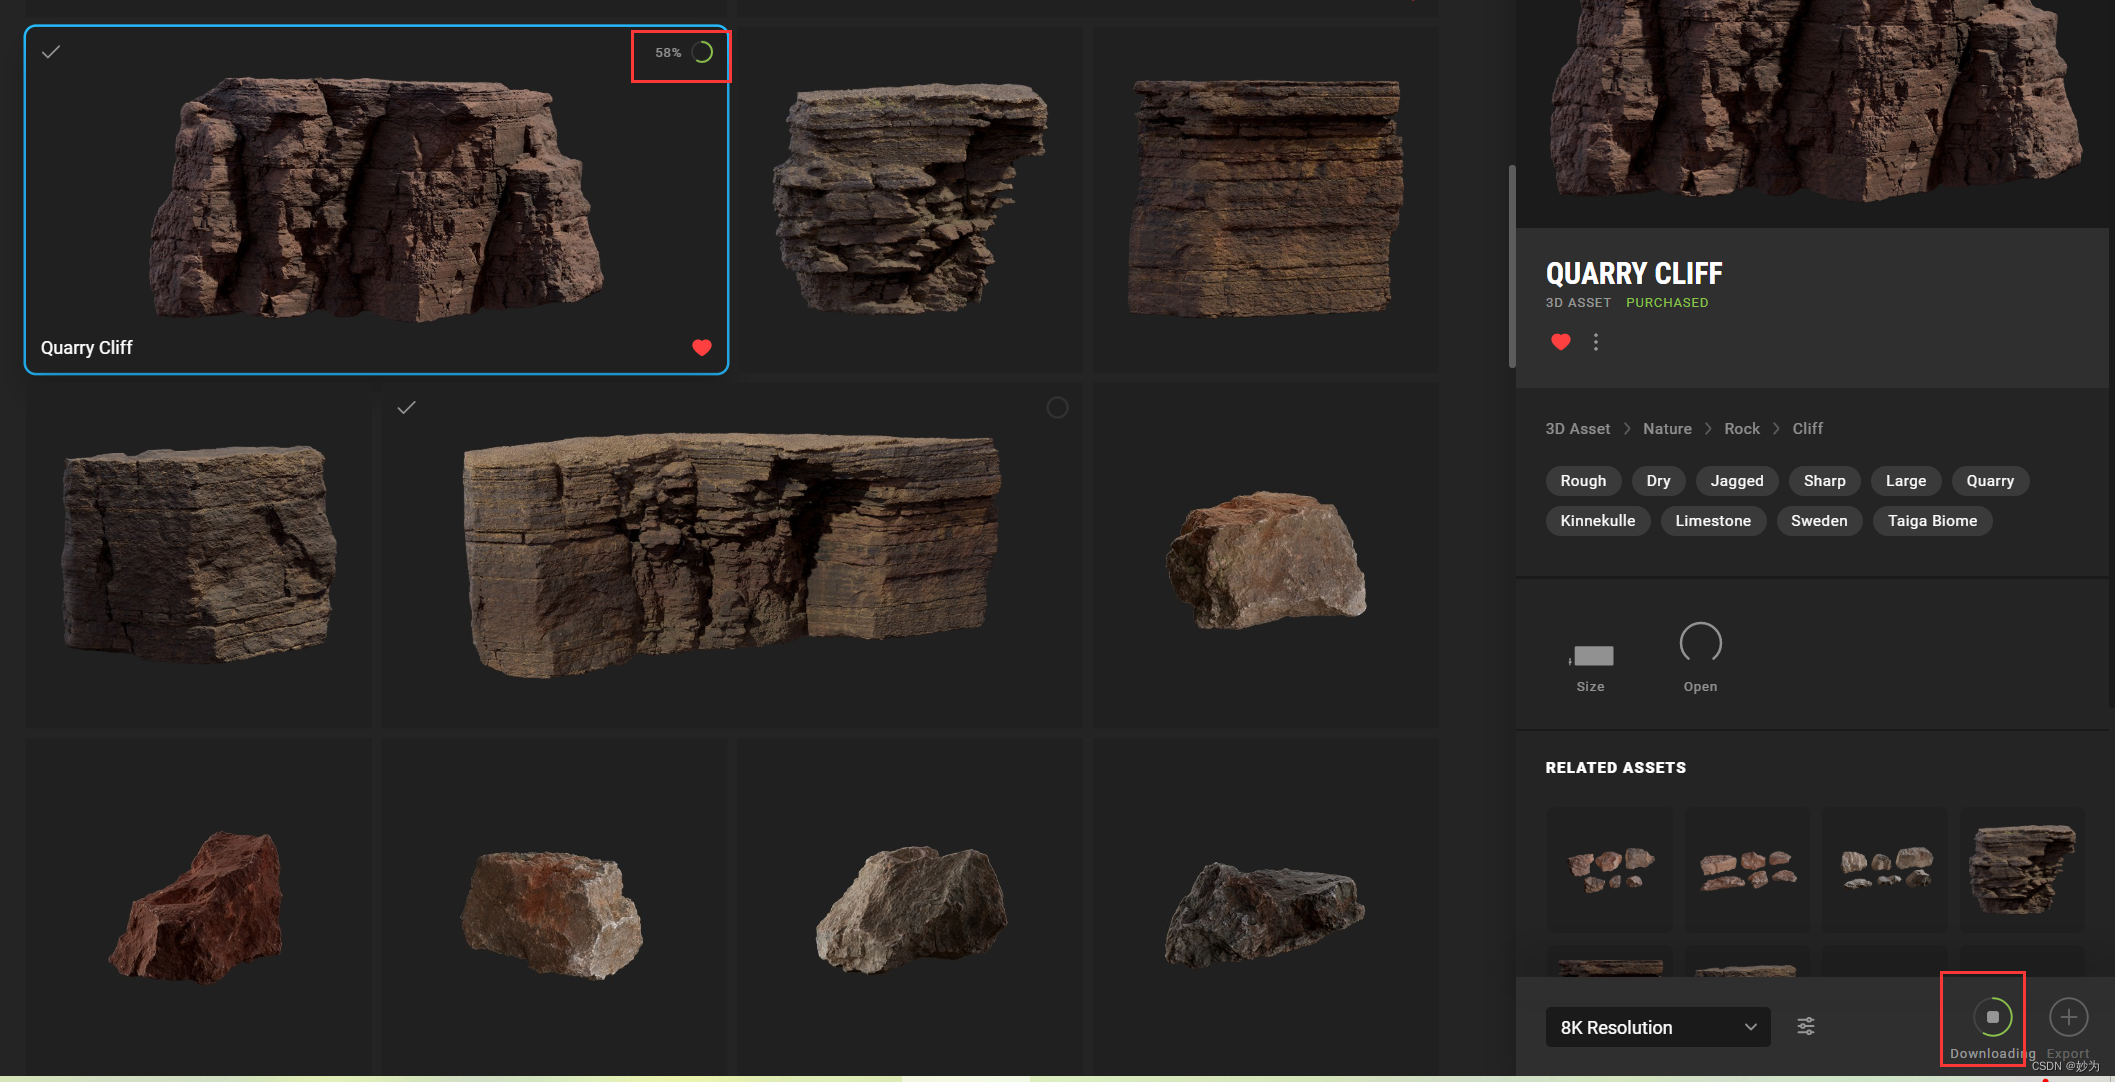
Task: Open the 8K Resolution dropdown
Action: point(1657,1027)
